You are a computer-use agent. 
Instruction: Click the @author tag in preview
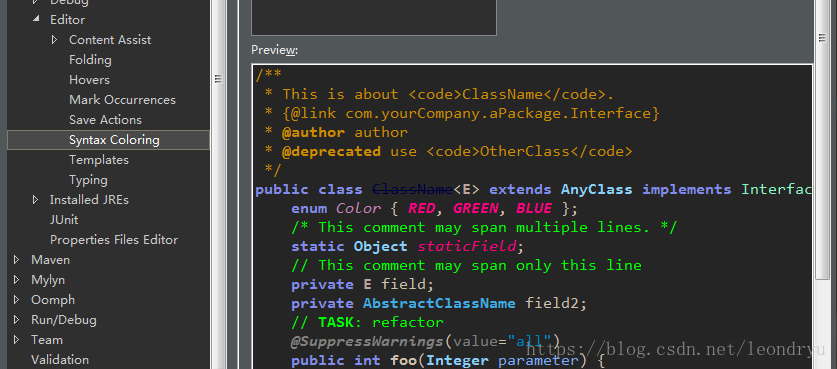coord(313,132)
